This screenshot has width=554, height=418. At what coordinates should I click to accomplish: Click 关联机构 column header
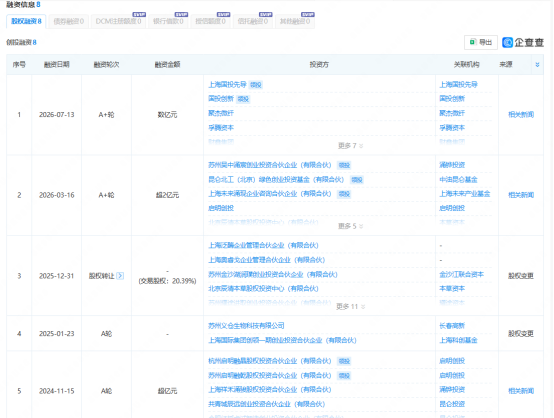pos(466,64)
